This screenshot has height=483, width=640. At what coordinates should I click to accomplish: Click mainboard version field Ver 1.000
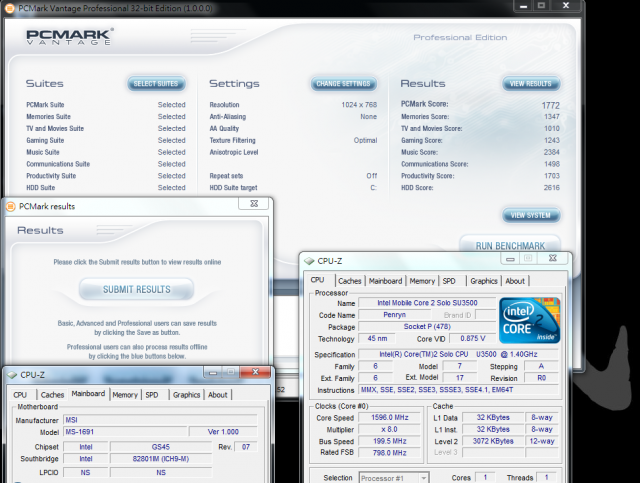[223, 432]
